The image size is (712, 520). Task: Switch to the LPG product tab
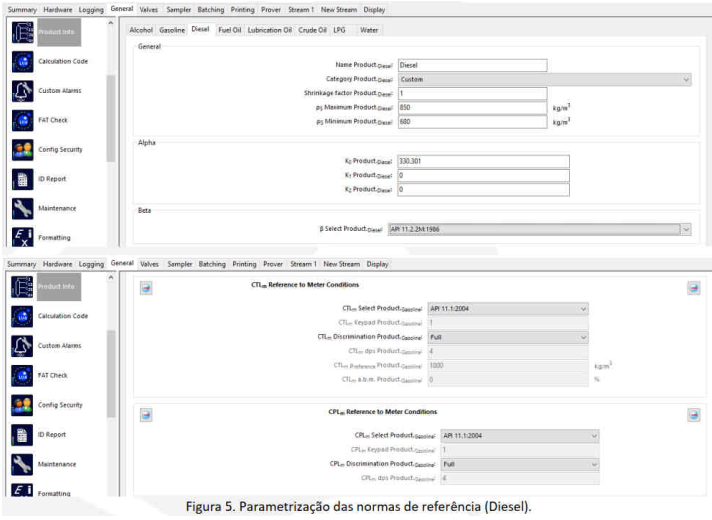point(339,30)
